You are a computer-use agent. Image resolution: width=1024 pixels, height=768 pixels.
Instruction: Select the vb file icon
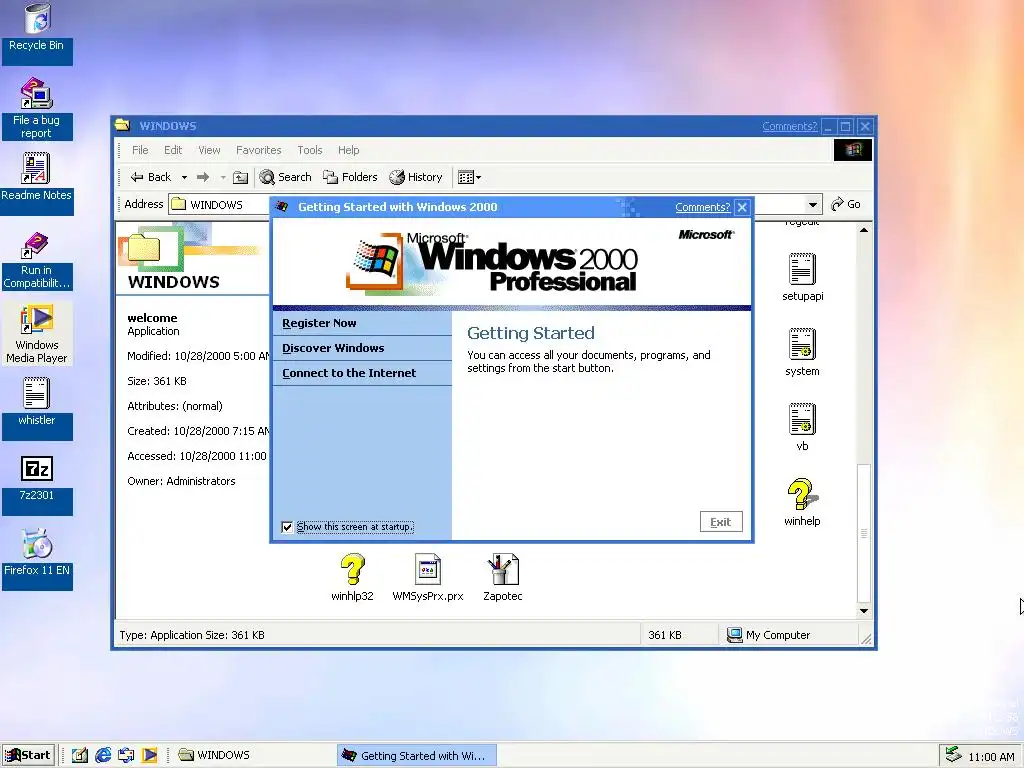802,428
